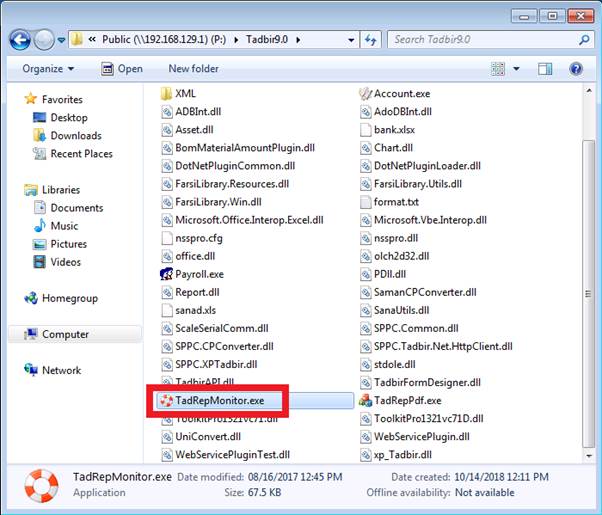Select the stdole.dll file icon
This screenshot has height=515, width=602.
(365, 364)
